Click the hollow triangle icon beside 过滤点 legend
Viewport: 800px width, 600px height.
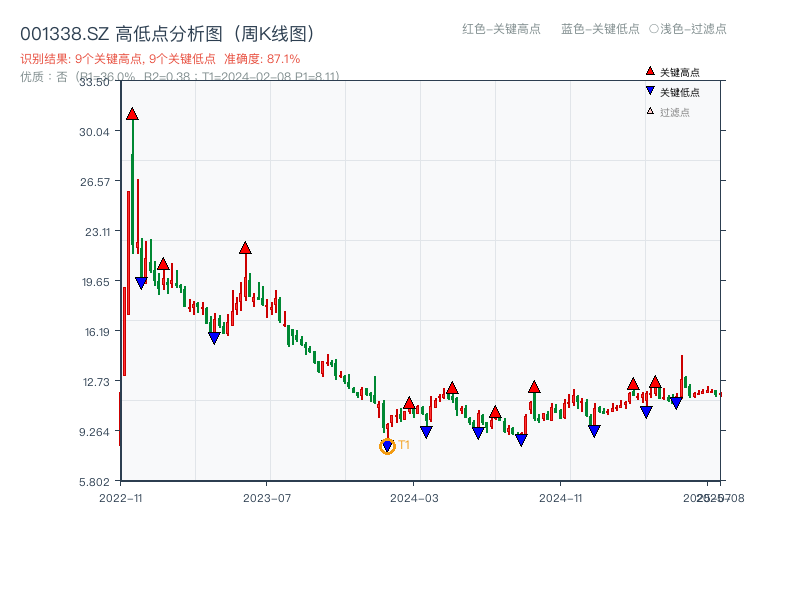tap(650, 109)
